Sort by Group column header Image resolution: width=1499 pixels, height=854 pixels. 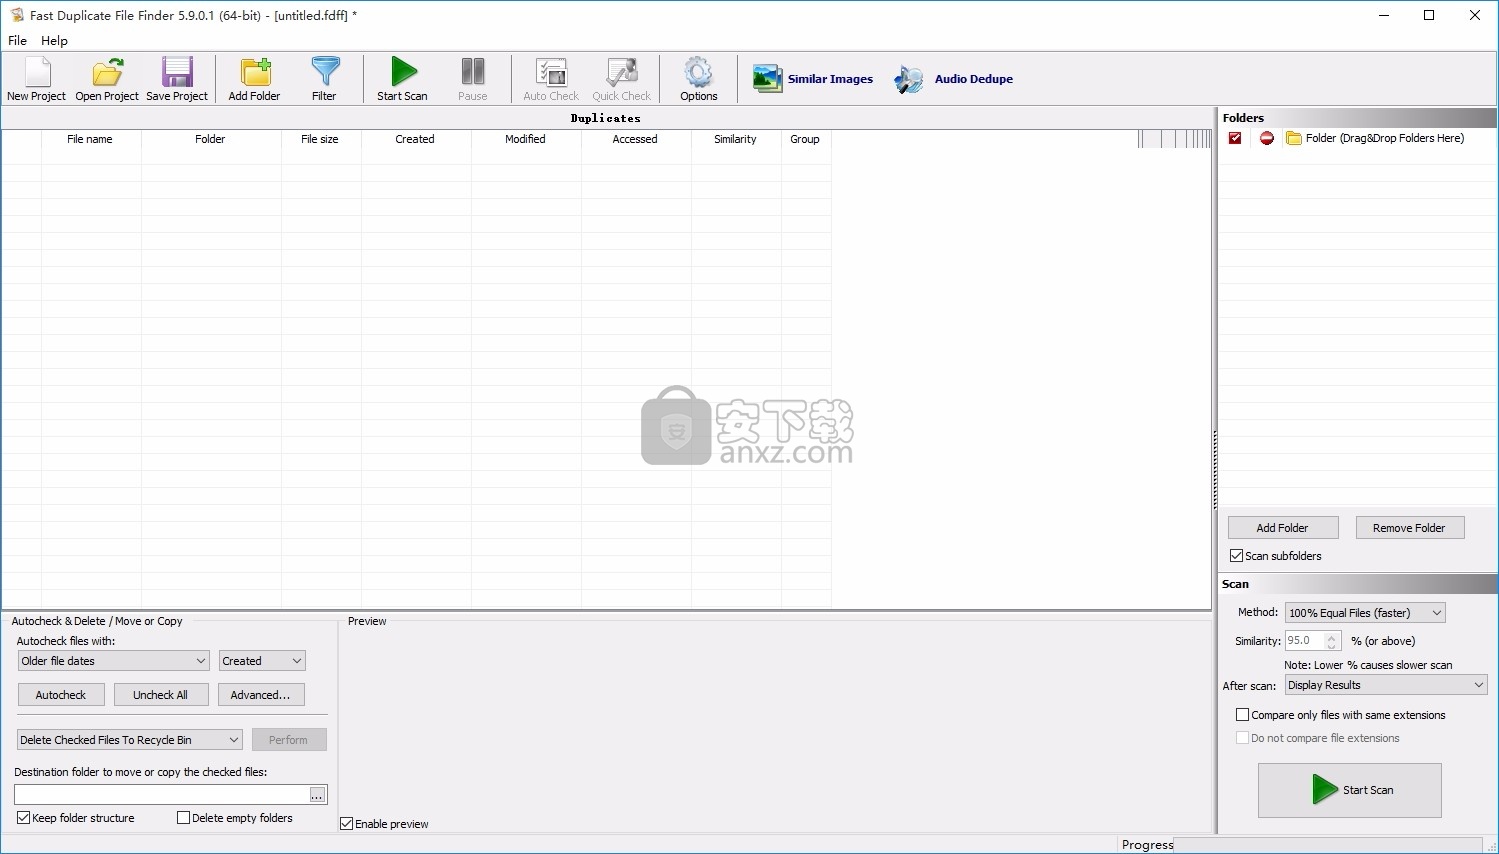pos(805,139)
